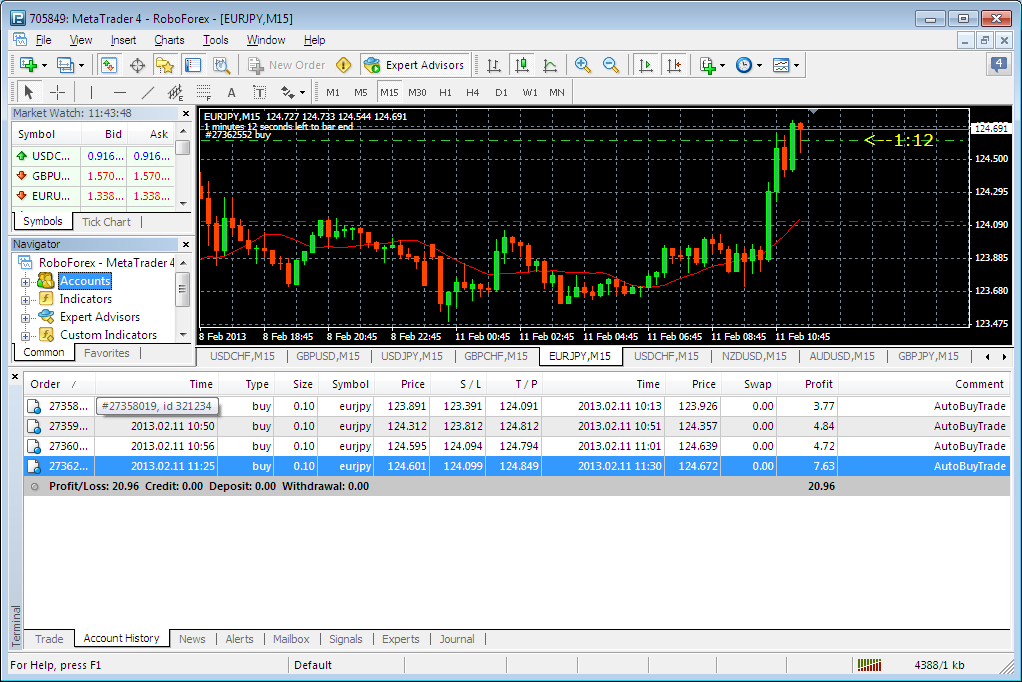The image size is (1022, 682).
Task: Select the text tool A
Action: [231, 92]
